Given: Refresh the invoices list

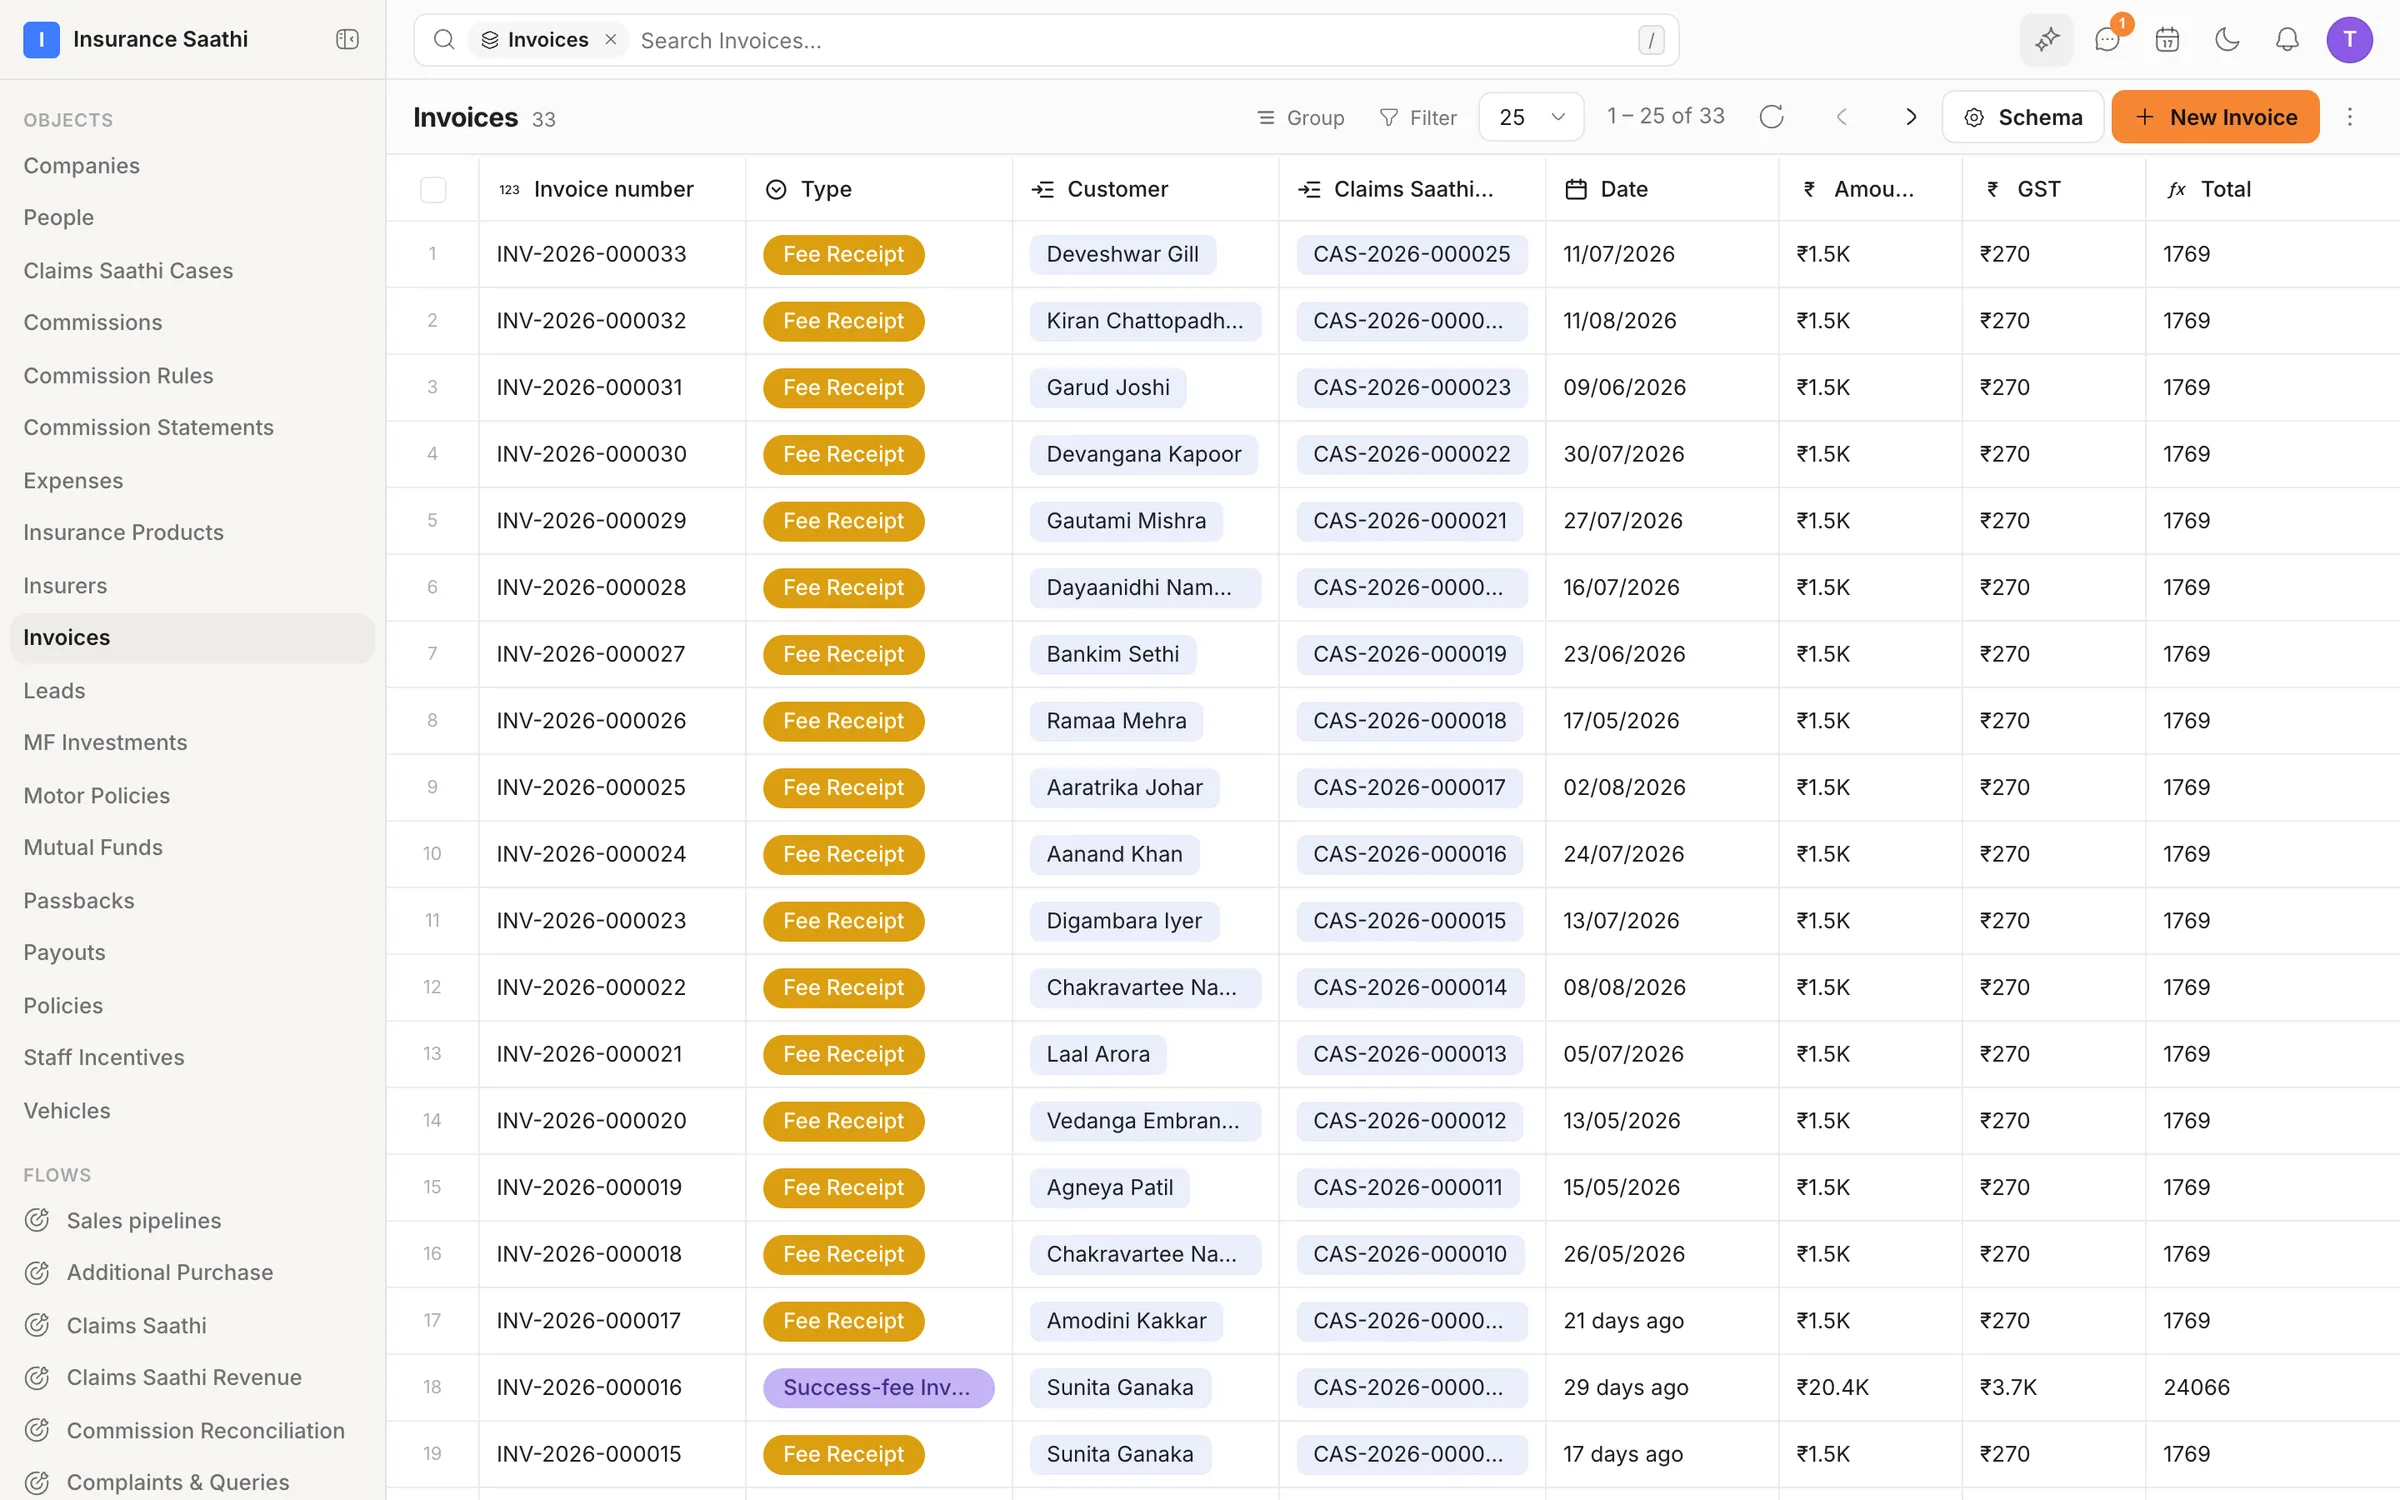Looking at the screenshot, I should coord(1771,117).
